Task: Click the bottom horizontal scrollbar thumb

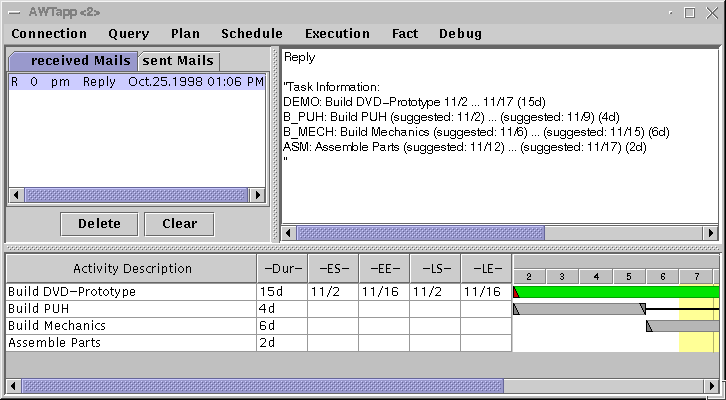Action: tap(260, 385)
